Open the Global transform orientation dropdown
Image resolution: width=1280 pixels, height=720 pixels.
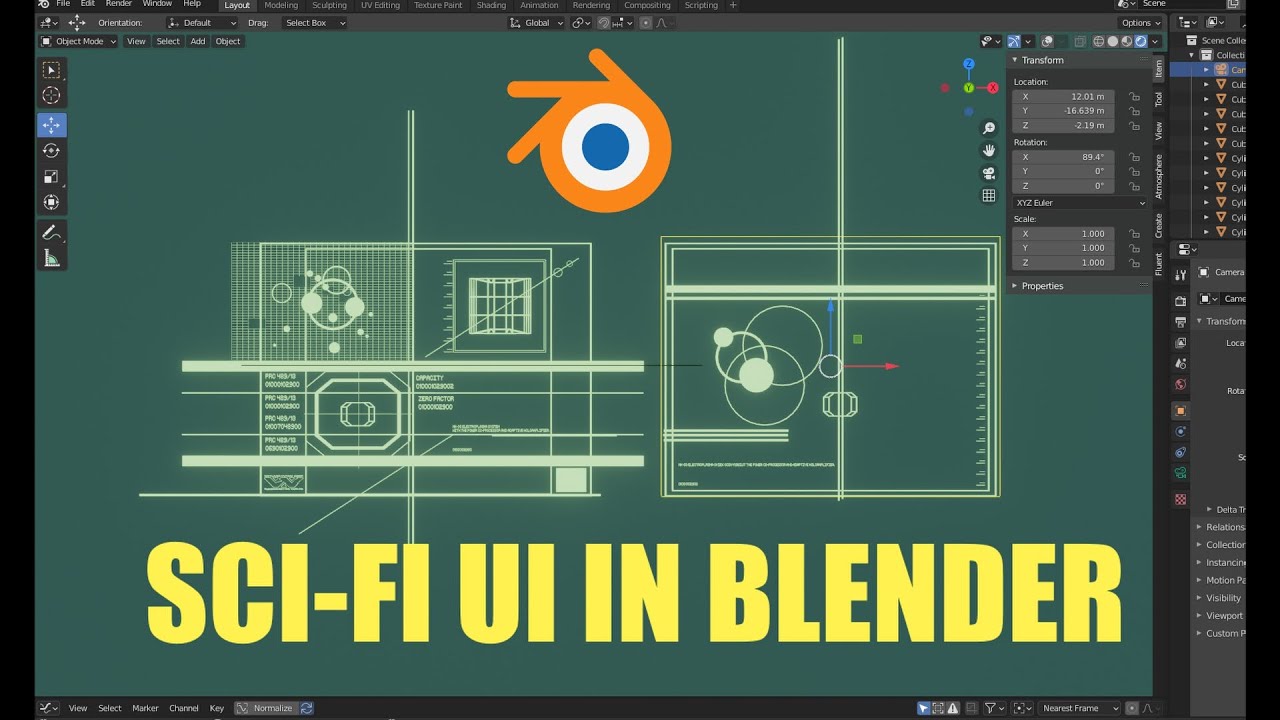click(x=536, y=22)
